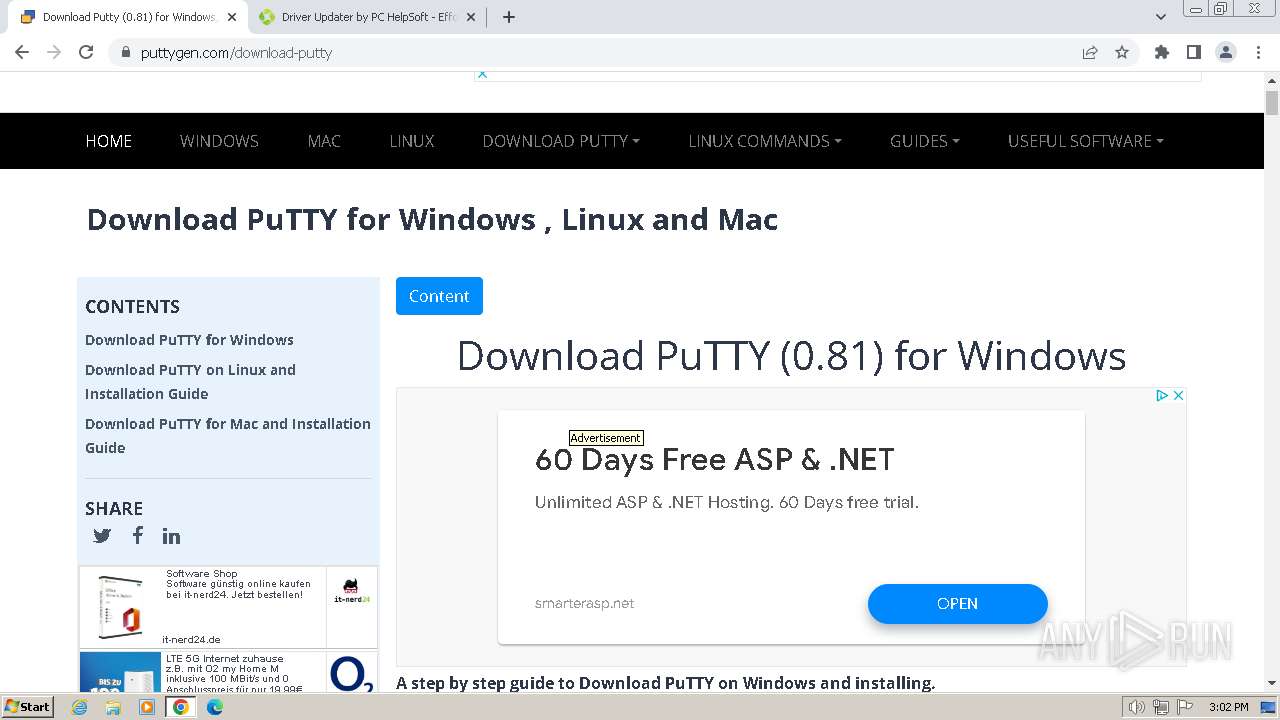Click the AdChoices triangle icon
The height and width of the screenshot is (720, 1280).
point(1162,395)
